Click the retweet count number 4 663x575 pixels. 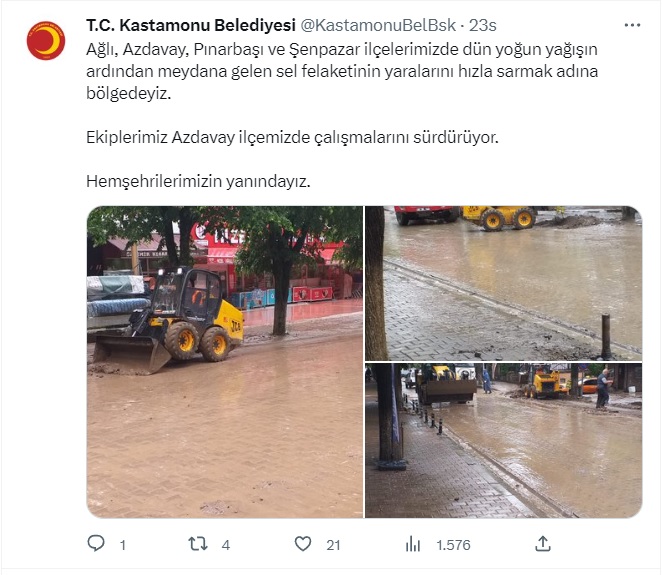click(x=226, y=545)
